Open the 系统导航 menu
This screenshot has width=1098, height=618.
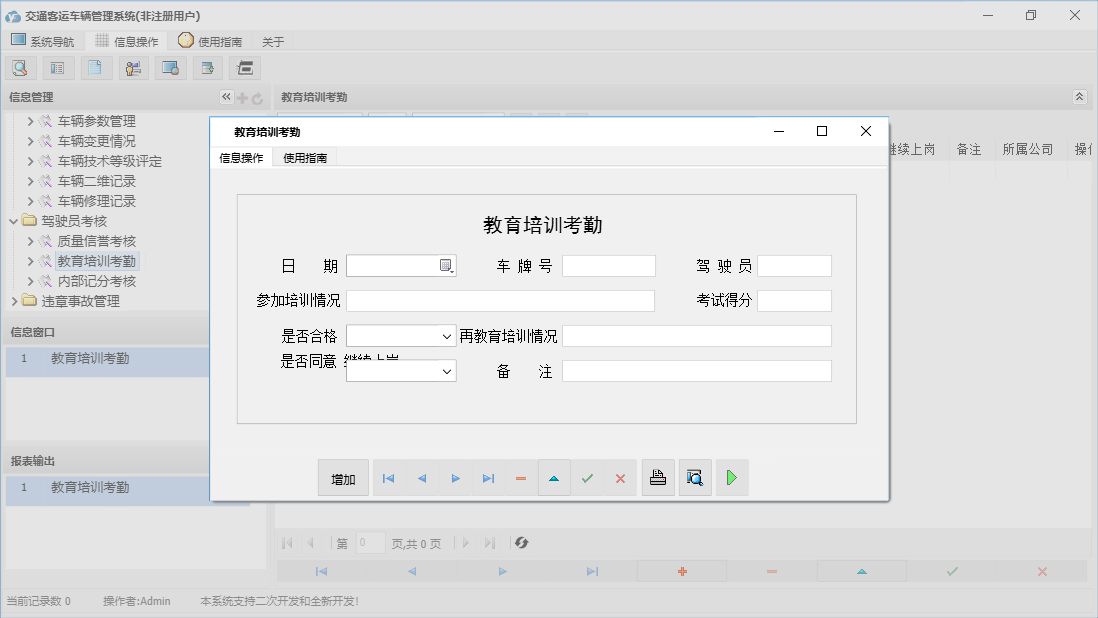point(44,40)
